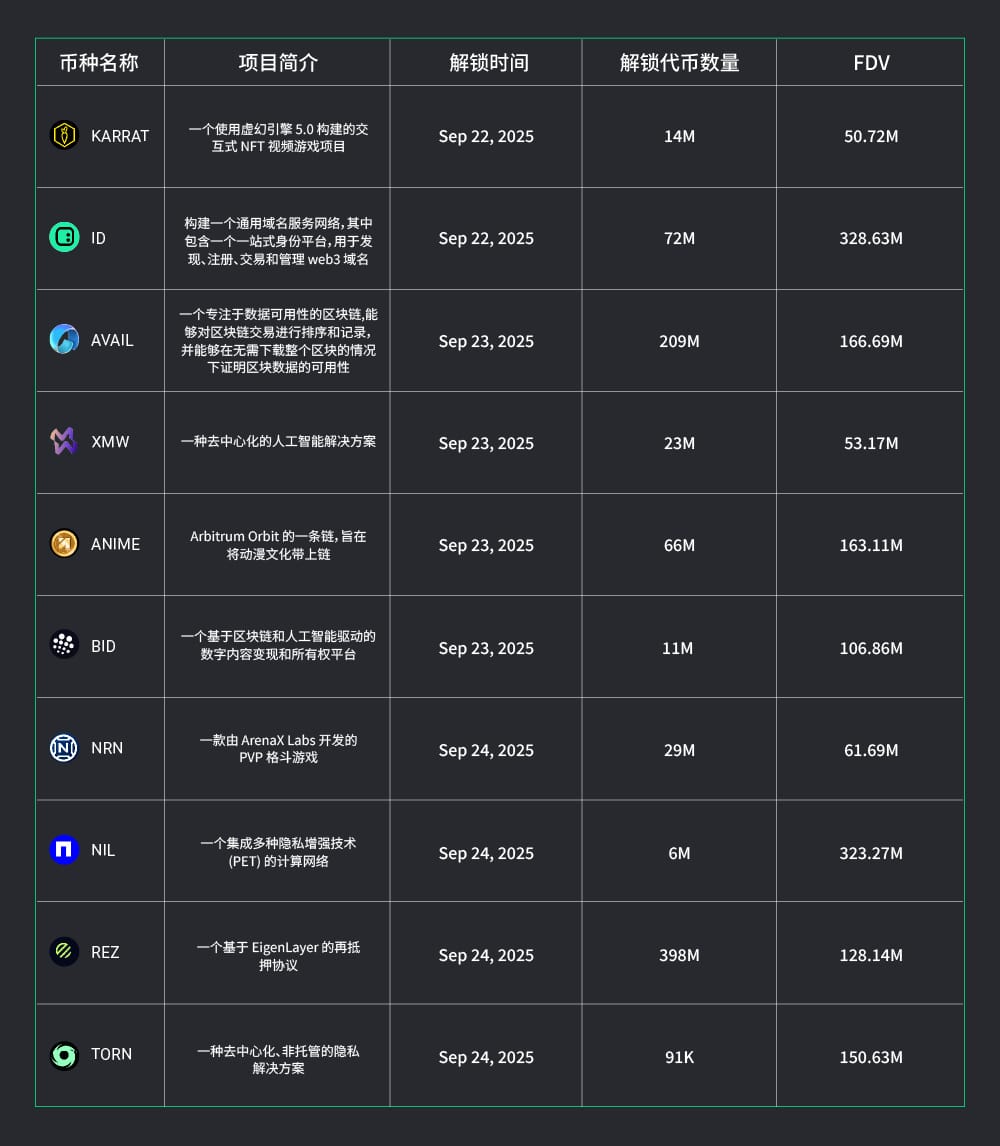Click the NRN token icon
The height and width of the screenshot is (1146, 1000).
click(64, 747)
